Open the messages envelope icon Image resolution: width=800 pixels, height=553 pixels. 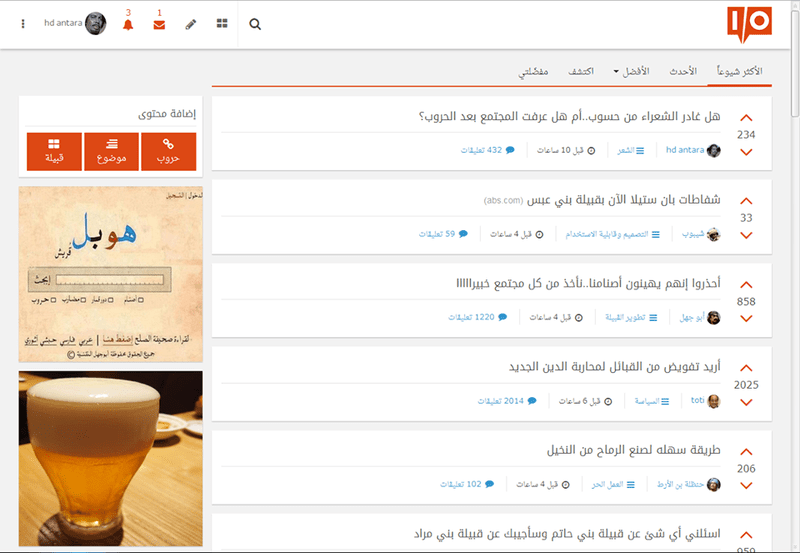tap(159, 25)
